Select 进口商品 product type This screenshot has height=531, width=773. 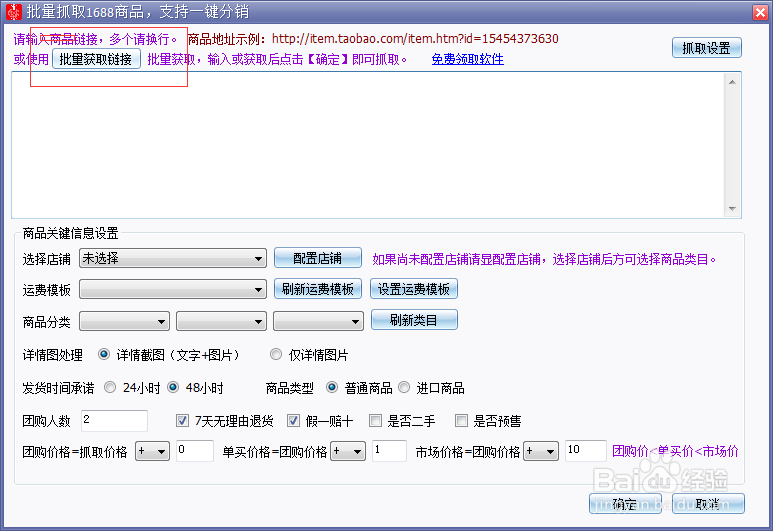(404, 388)
